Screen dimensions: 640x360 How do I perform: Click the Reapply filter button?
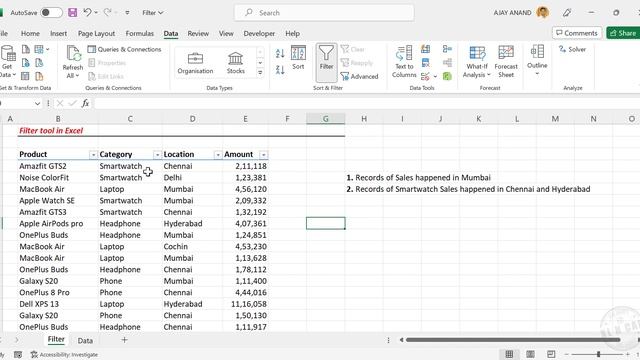(x=357, y=63)
